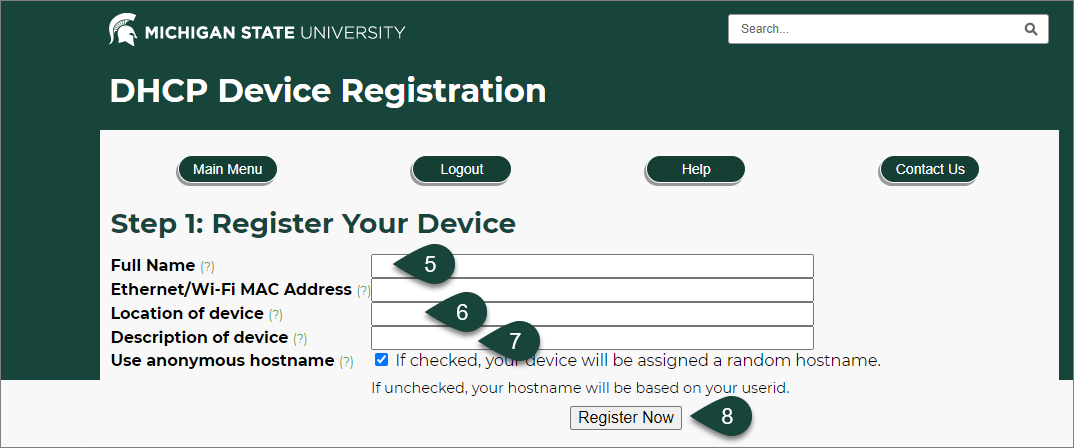Open the Help page
This screenshot has height=448, width=1074.
pyautogui.click(x=695, y=170)
